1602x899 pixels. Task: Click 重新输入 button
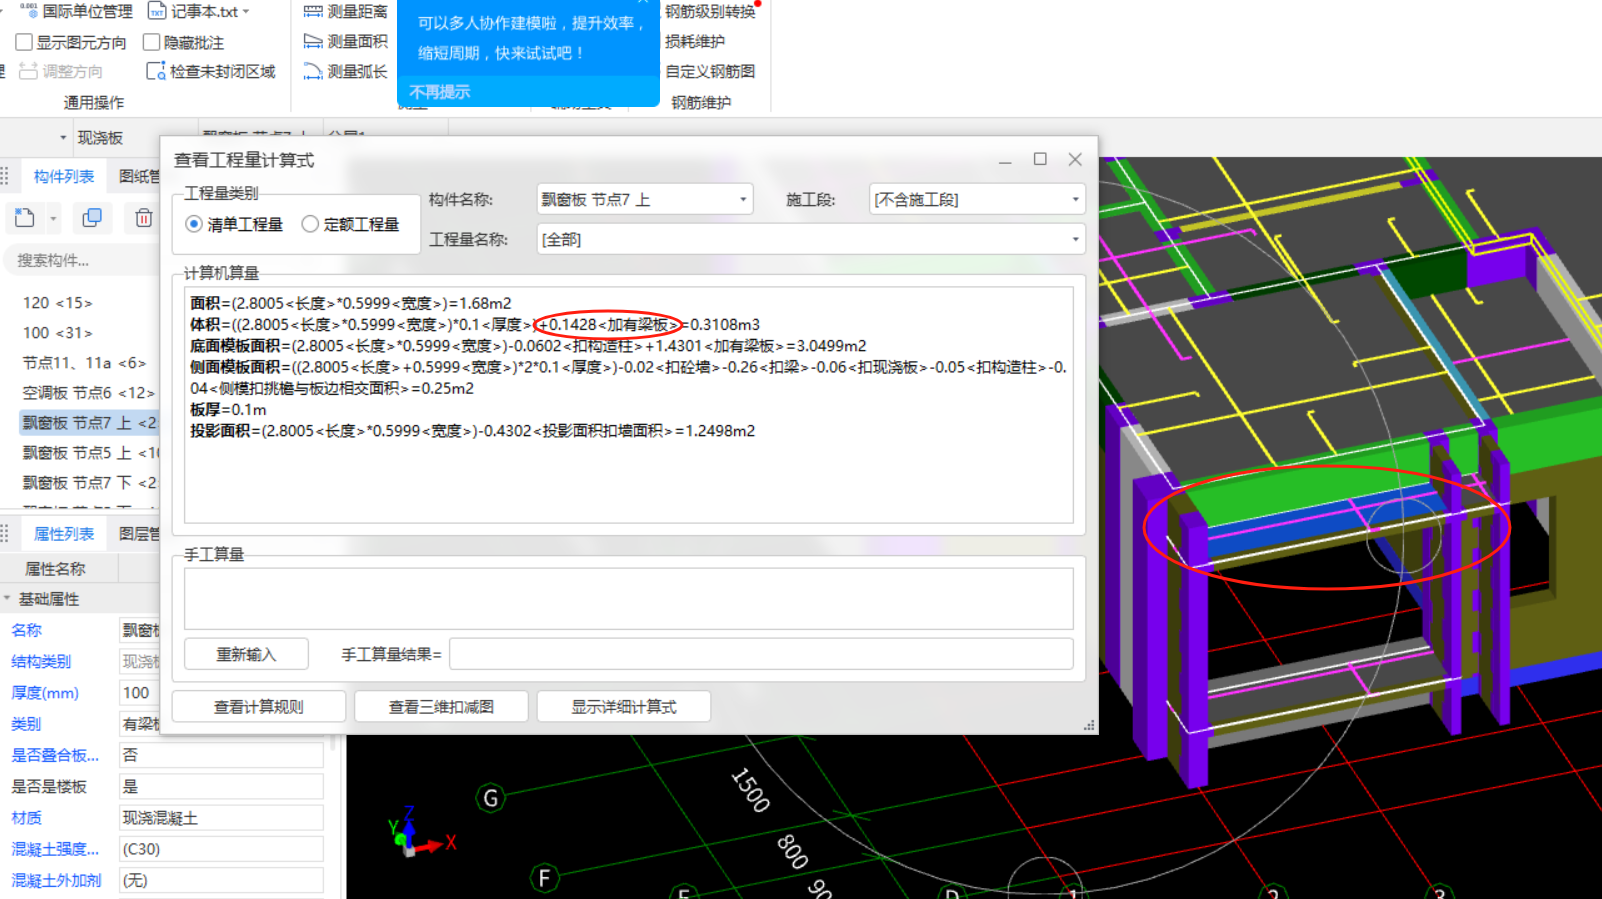pos(246,654)
